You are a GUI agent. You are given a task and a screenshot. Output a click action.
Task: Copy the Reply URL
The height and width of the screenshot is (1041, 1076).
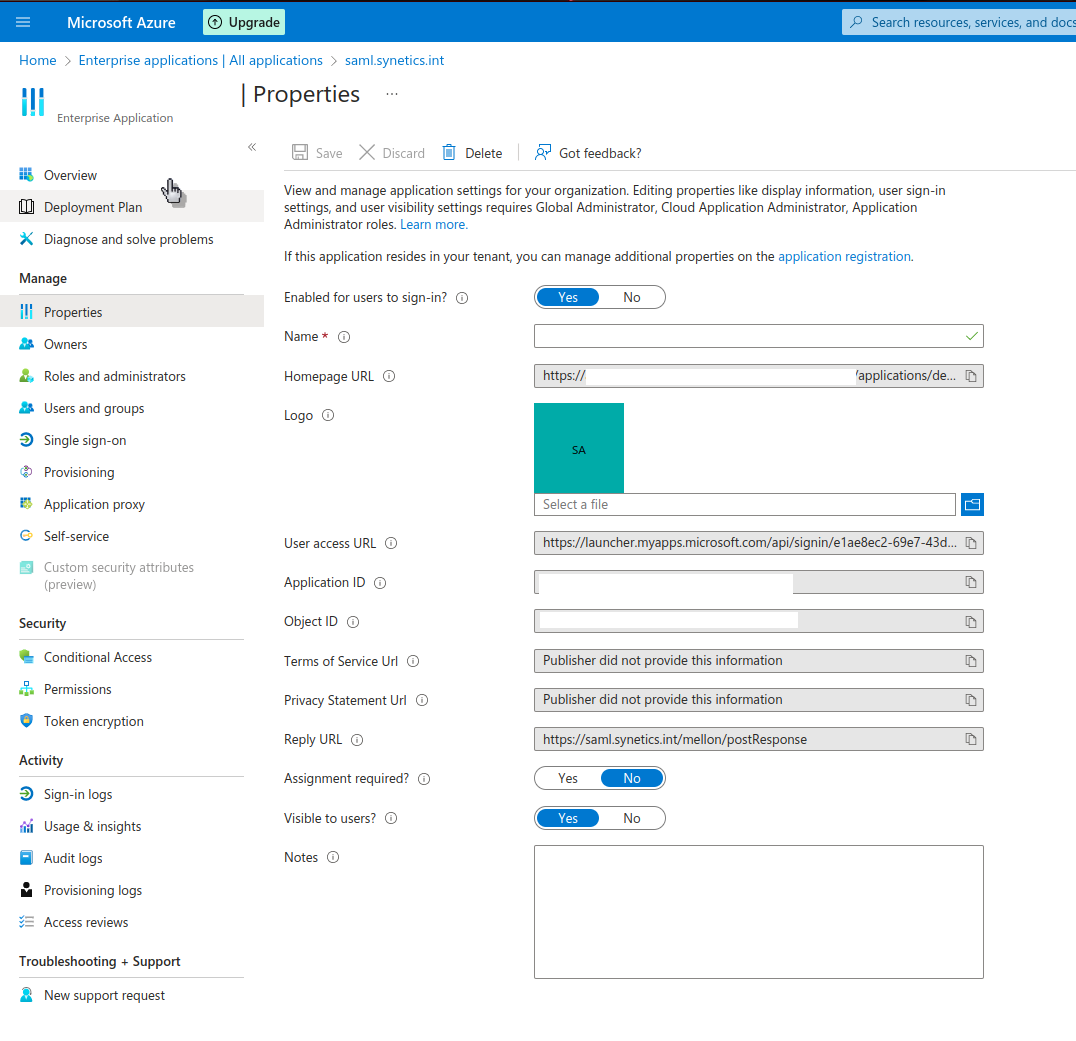coord(971,739)
